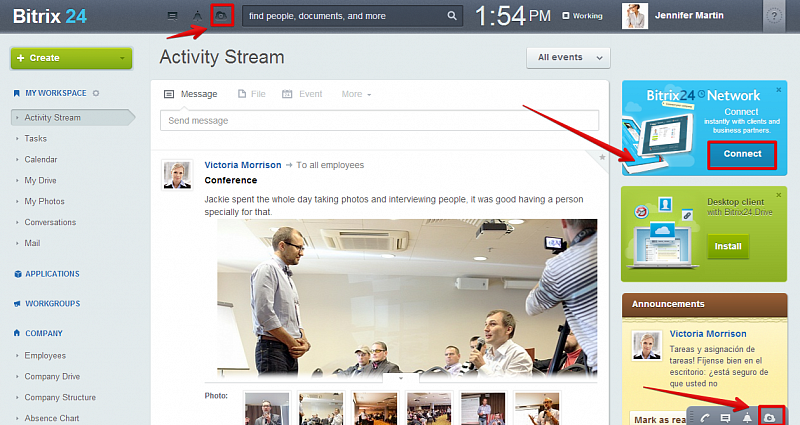
Task: Close the Bitrix24 Network banner
Action: [779, 90]
